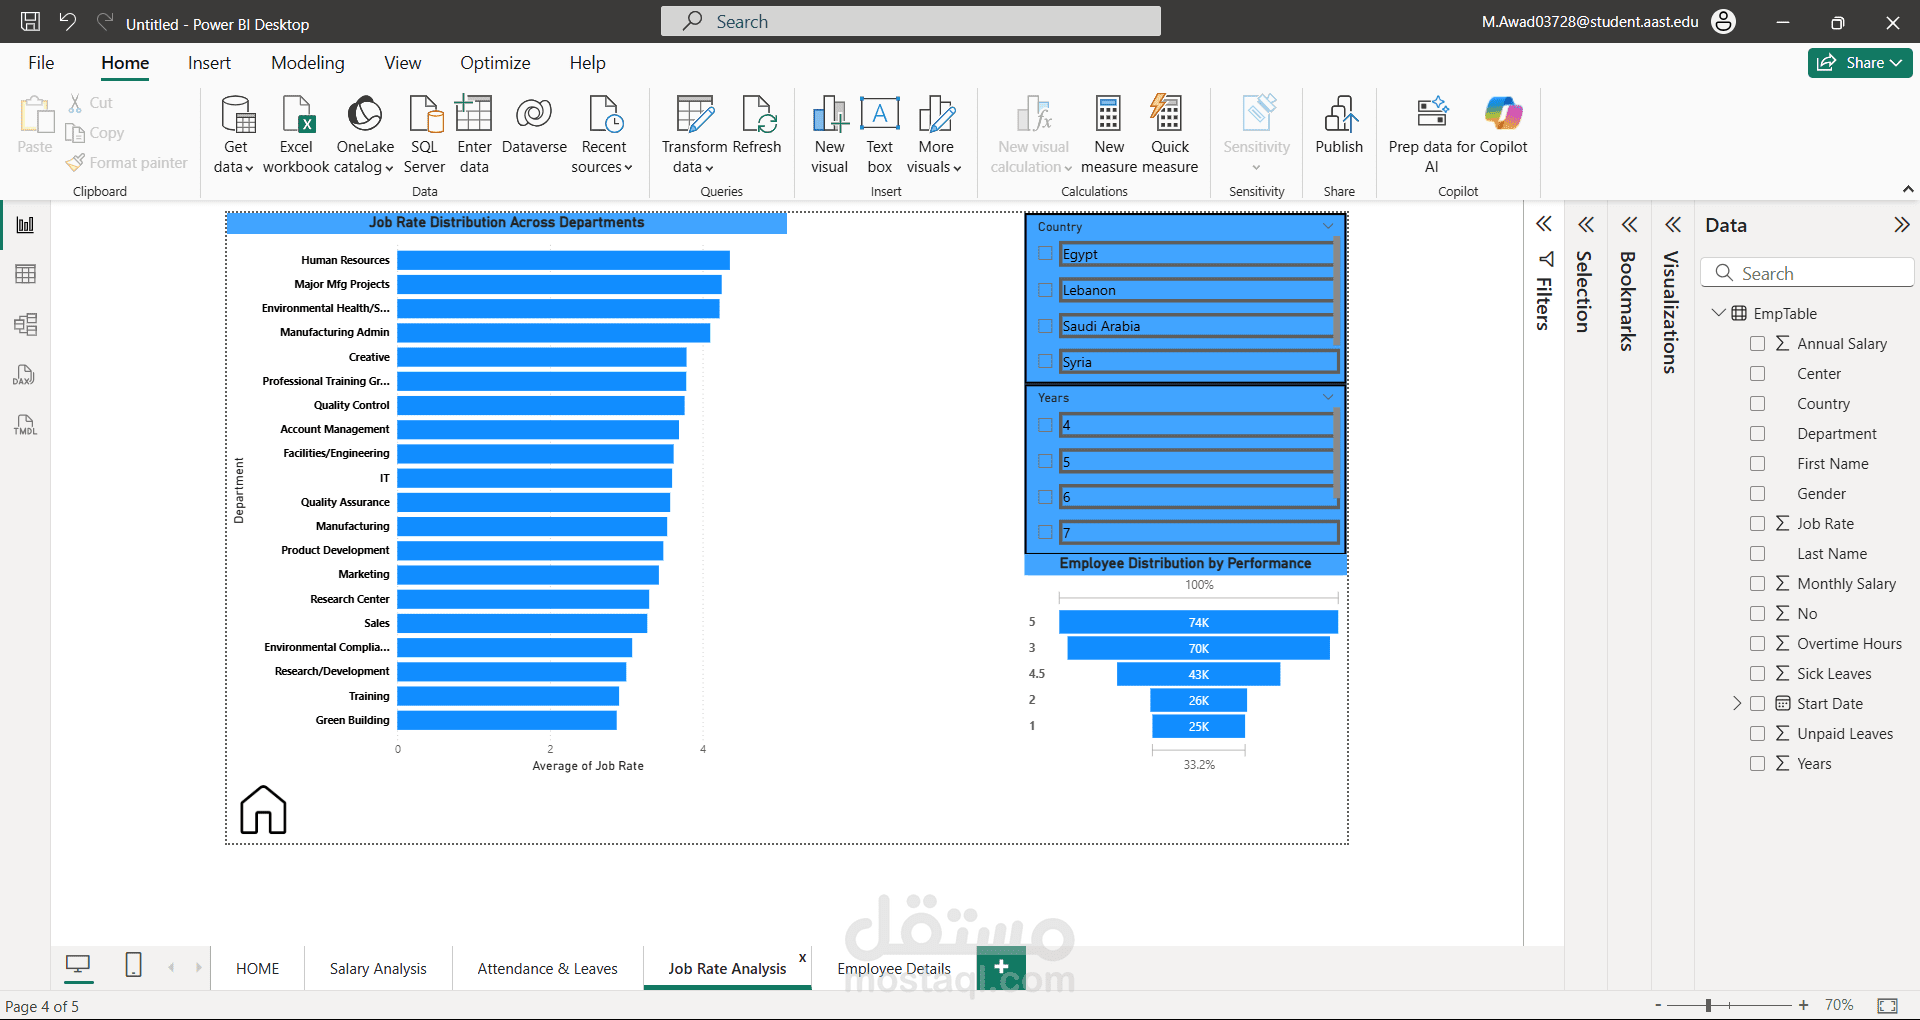Click the home icon on report canvas
Screen dimensions: 1920x1020
[263, 809]
